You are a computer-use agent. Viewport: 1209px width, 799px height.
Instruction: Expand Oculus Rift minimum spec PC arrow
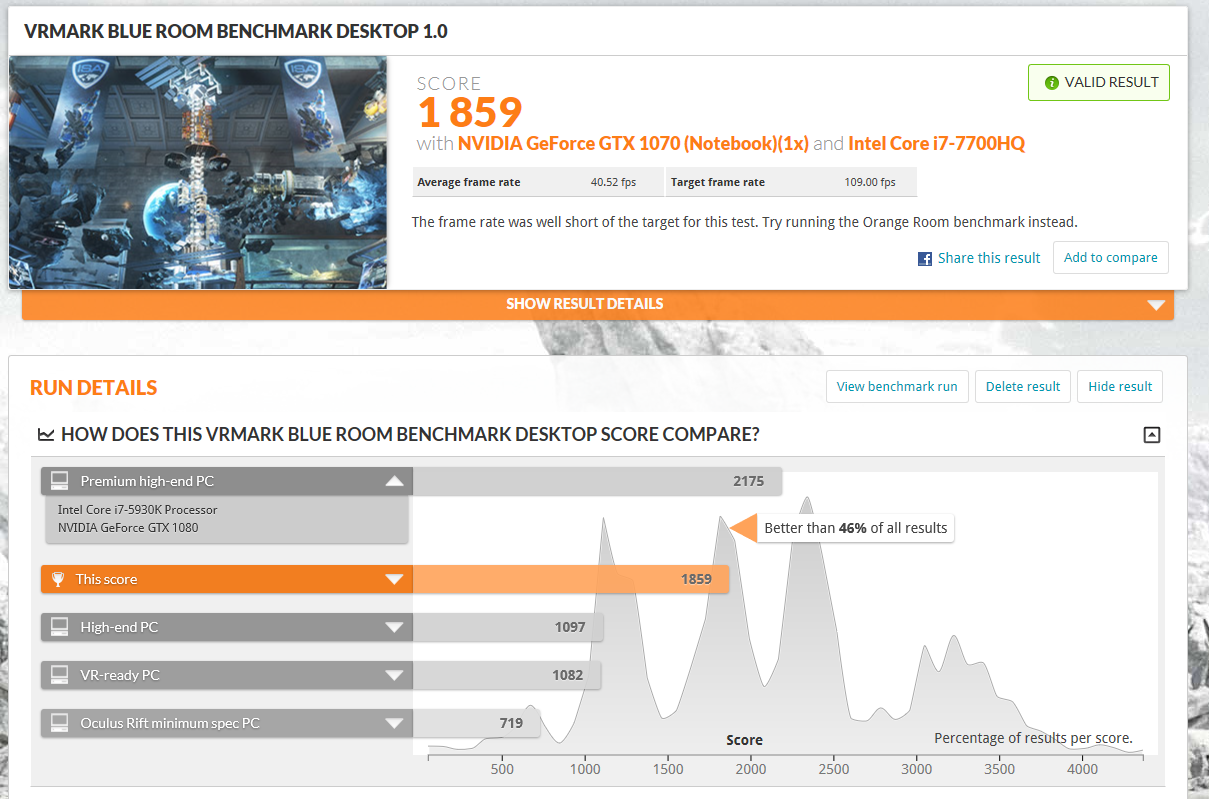[395, 724]
